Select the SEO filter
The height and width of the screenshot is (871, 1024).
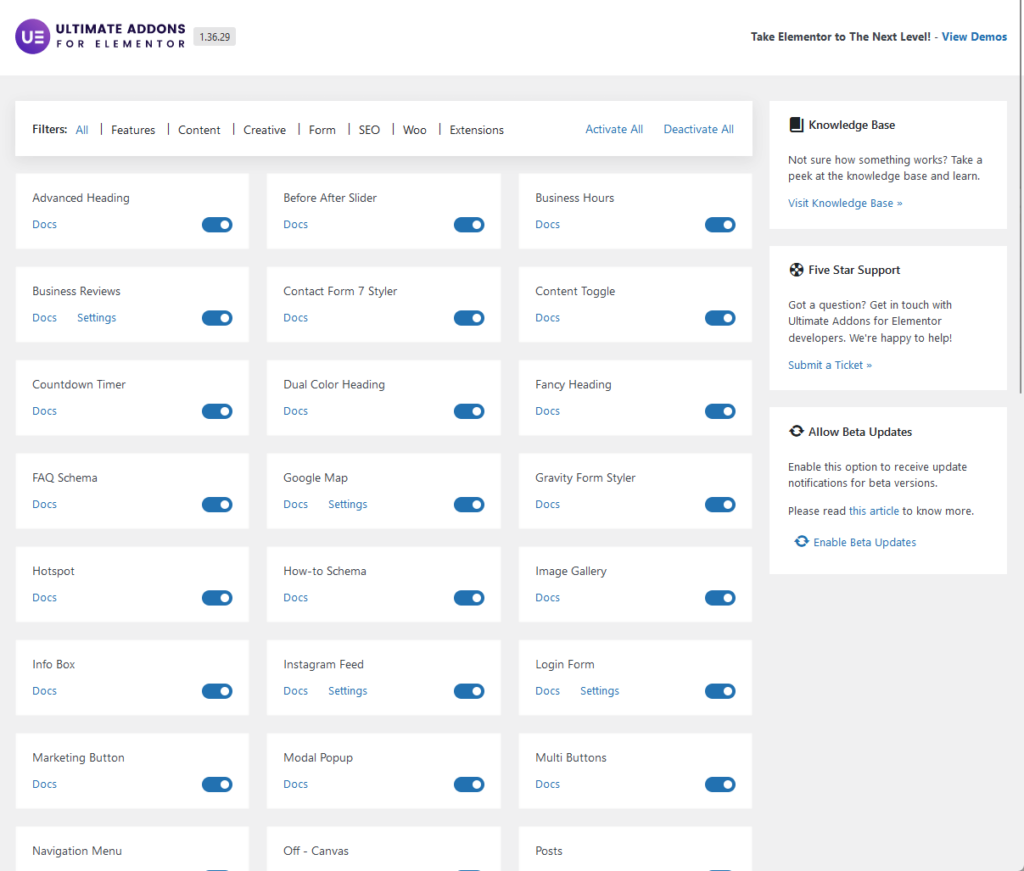pos(369,130)
